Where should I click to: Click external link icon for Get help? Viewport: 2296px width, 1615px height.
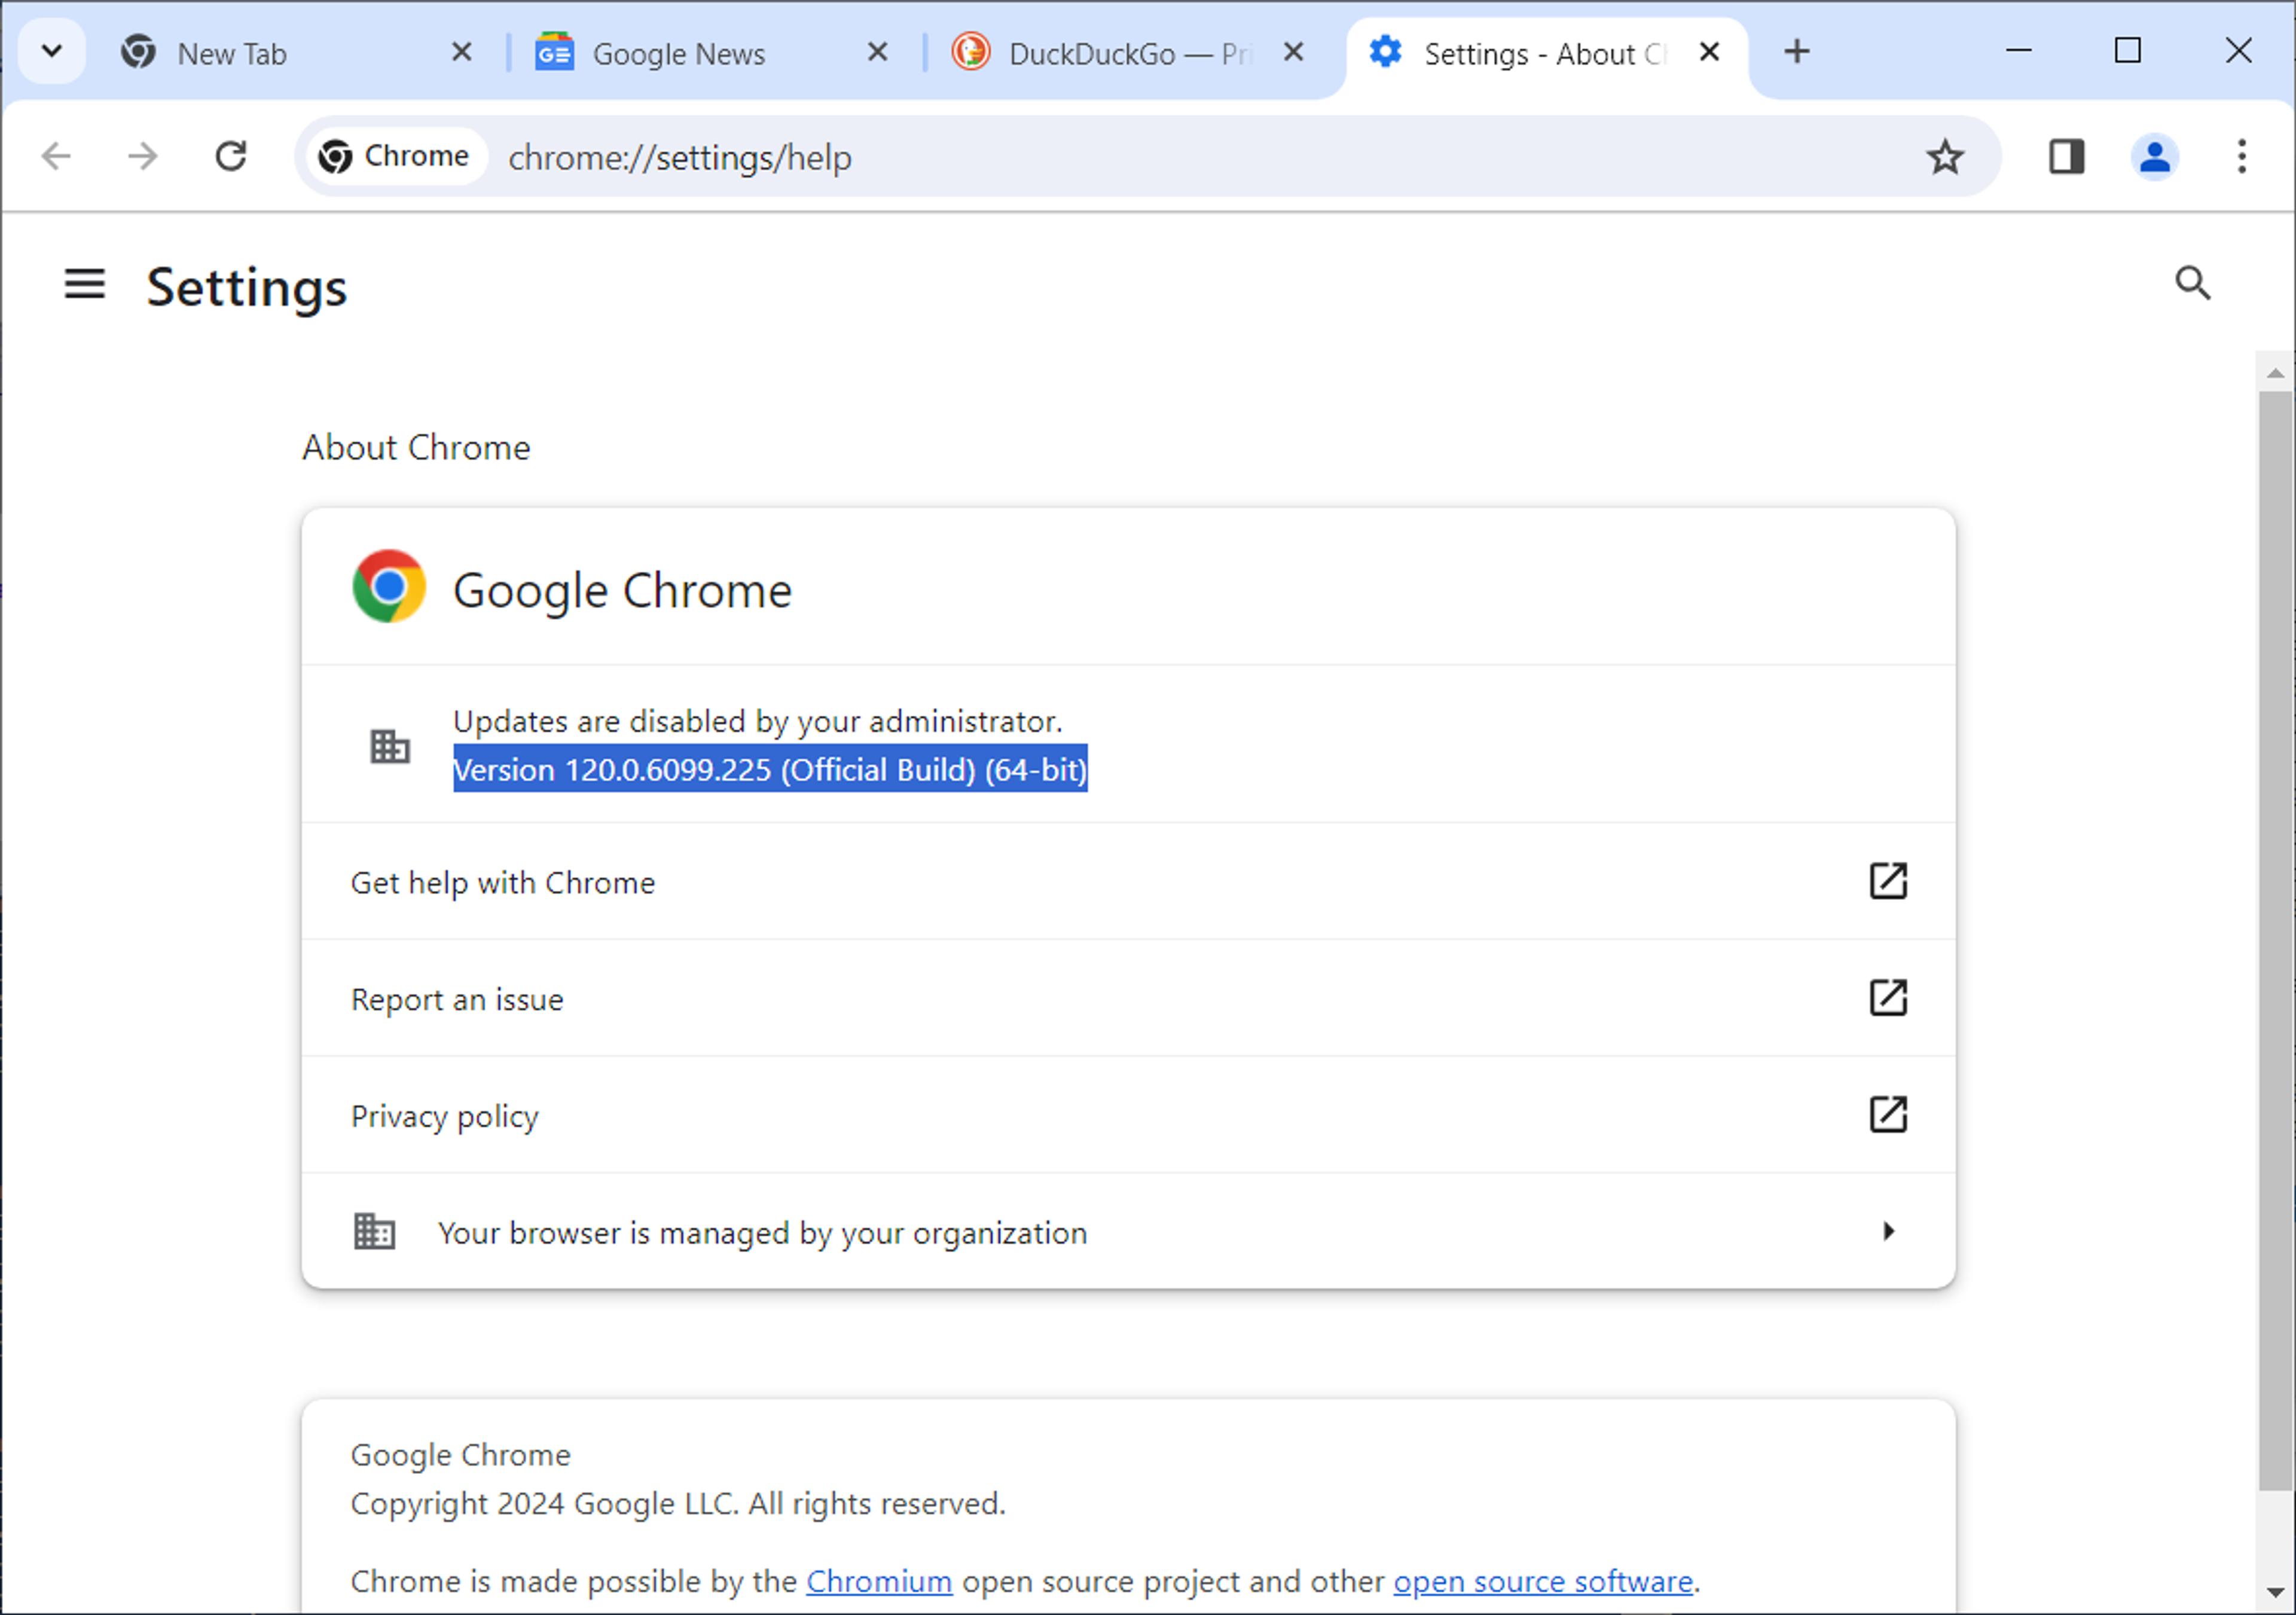[1888, 881]
